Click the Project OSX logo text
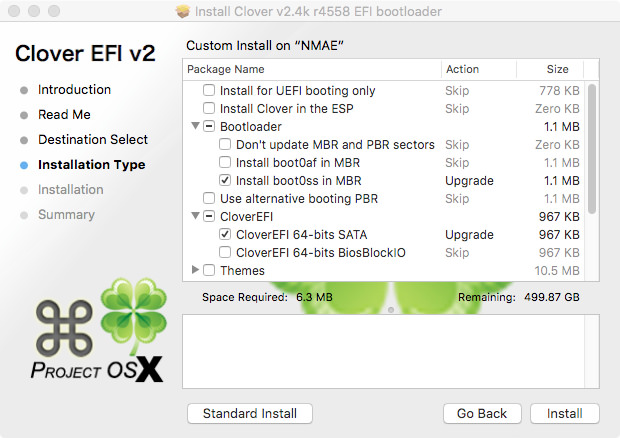Screen dimensions: 620x438 click(97, 369)
